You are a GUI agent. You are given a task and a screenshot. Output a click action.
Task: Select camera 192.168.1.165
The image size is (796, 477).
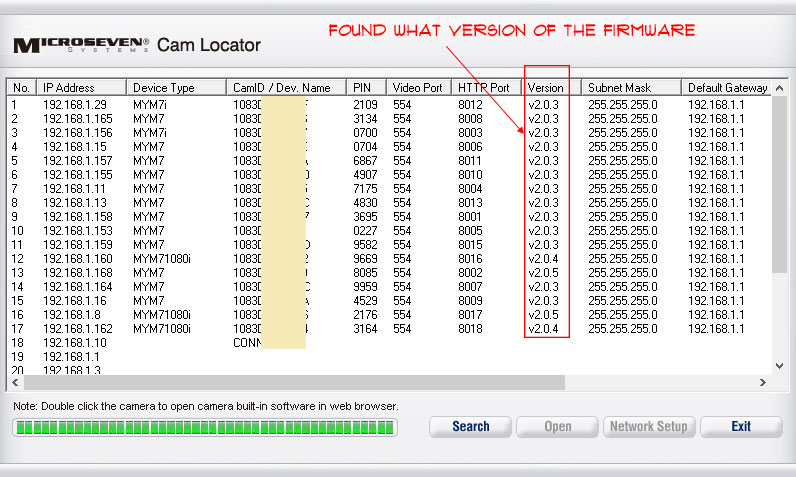[389, 119]
